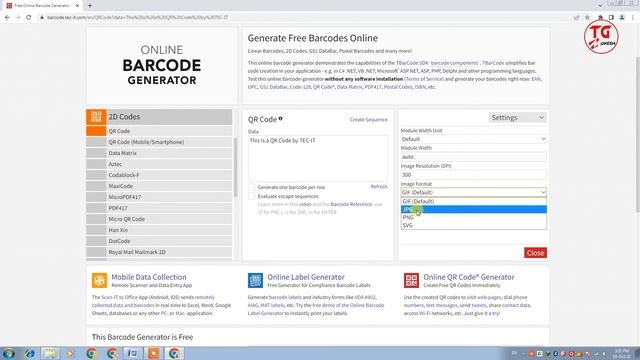Image resolution: width=640 pixels, height=360 pixels.
Task: Choose PNG in the format list
Action: [473, 218]
